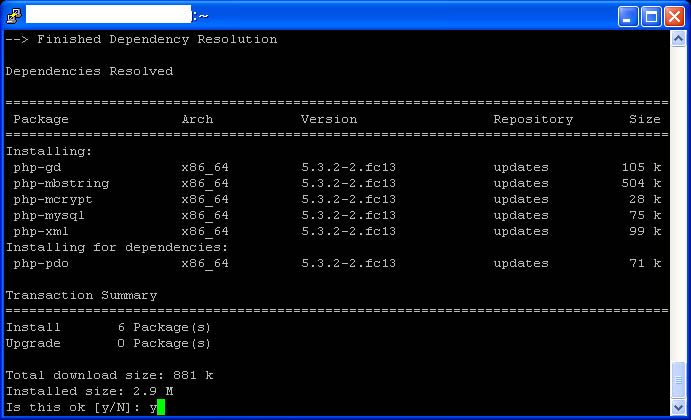Click the php-xml package name
The width and height of the screenshot is (691, 420).
tap(41, 231)
